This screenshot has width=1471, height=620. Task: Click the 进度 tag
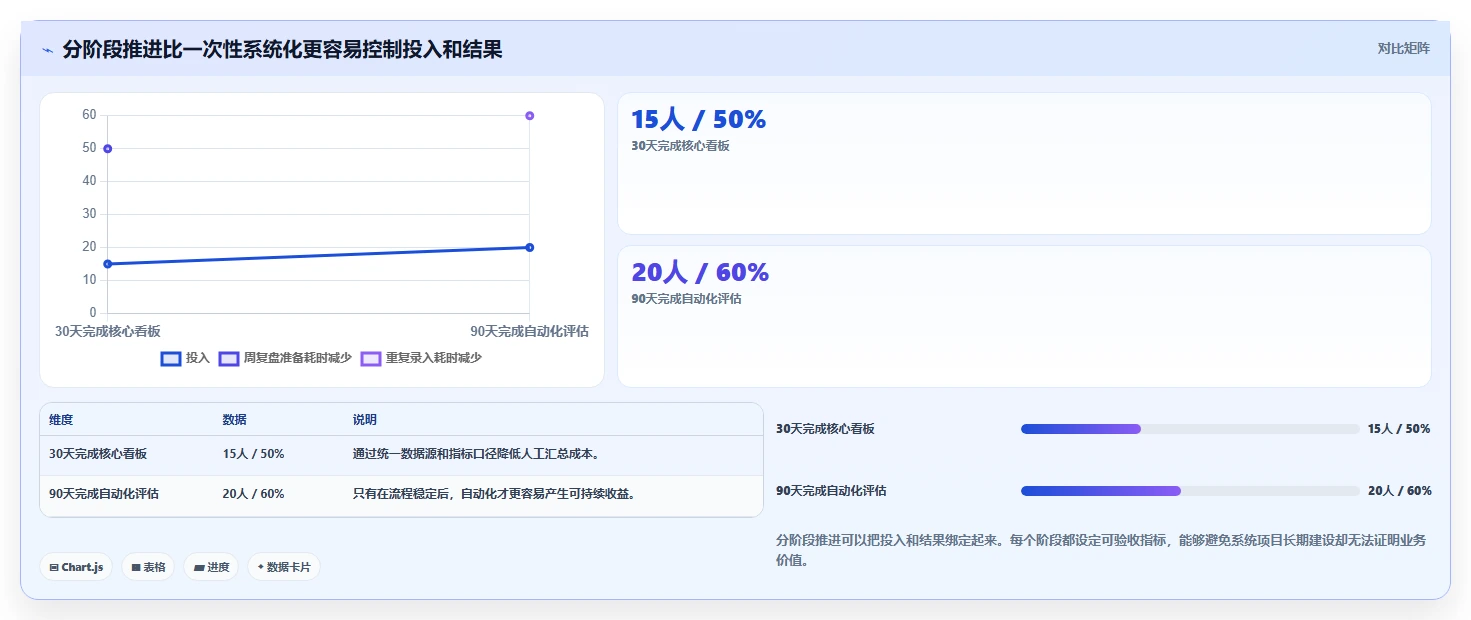click(211, 567)
